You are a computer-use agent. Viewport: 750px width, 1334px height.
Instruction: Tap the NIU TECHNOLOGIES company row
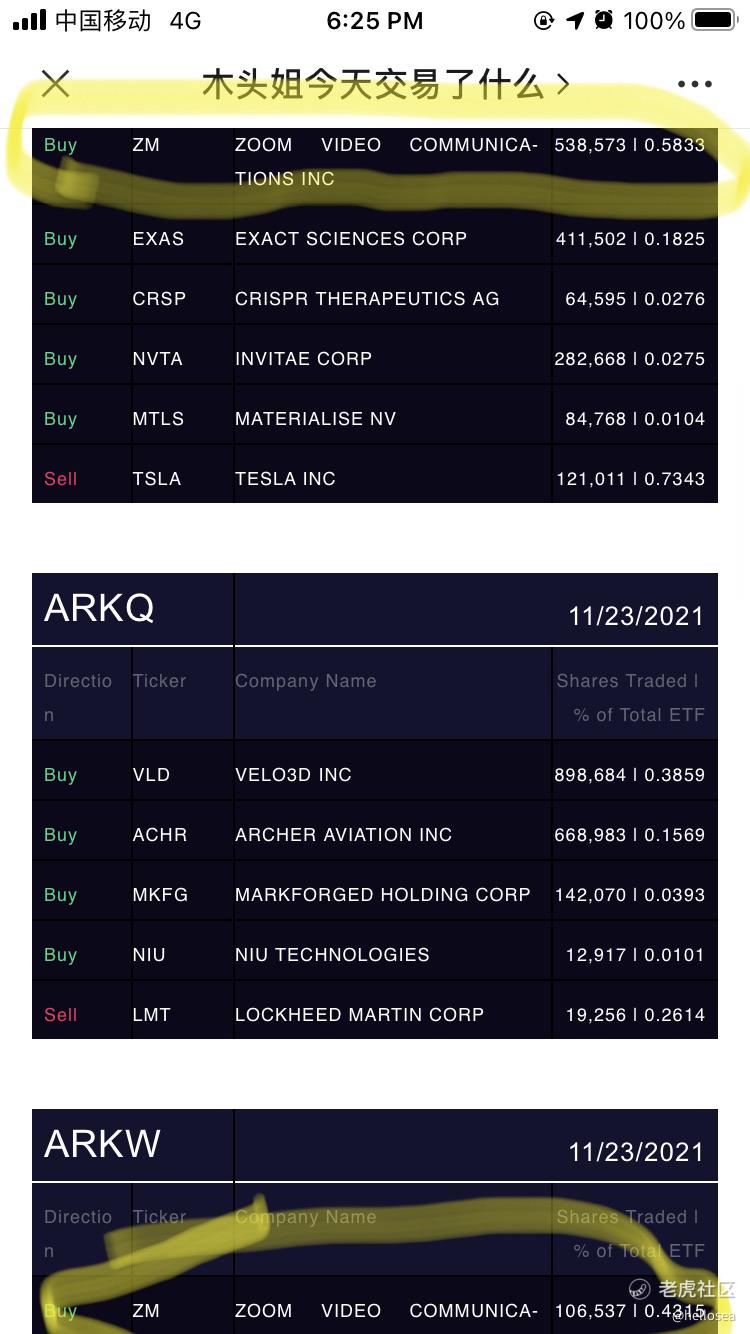coord(375,955)
